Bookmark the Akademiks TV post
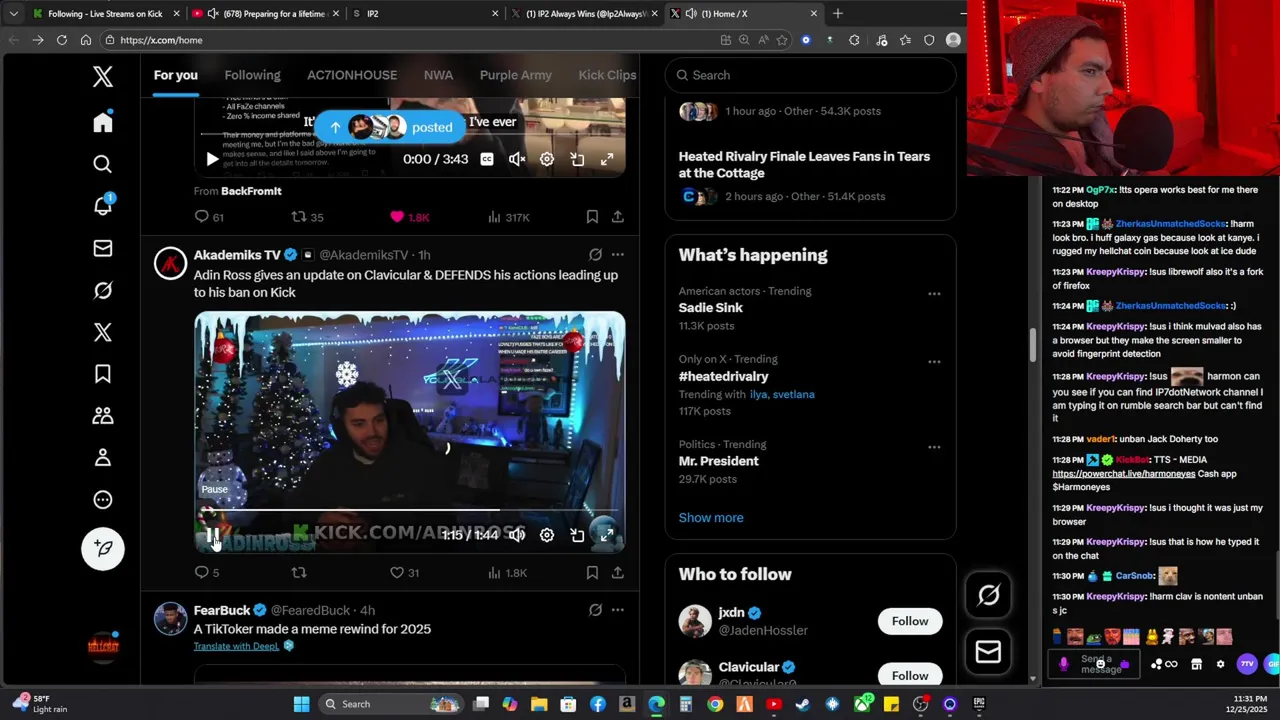This screenshot has height=720, width=1280. click(x=592, y=572)
